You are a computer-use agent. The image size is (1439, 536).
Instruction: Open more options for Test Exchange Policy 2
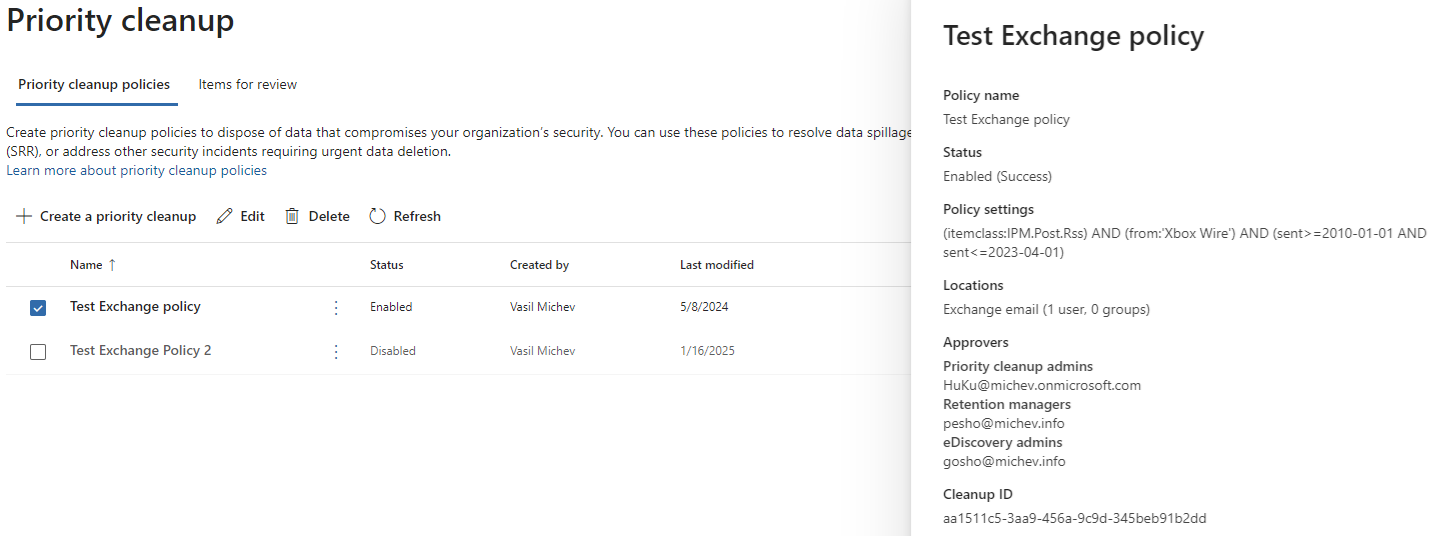pos(336,351)
